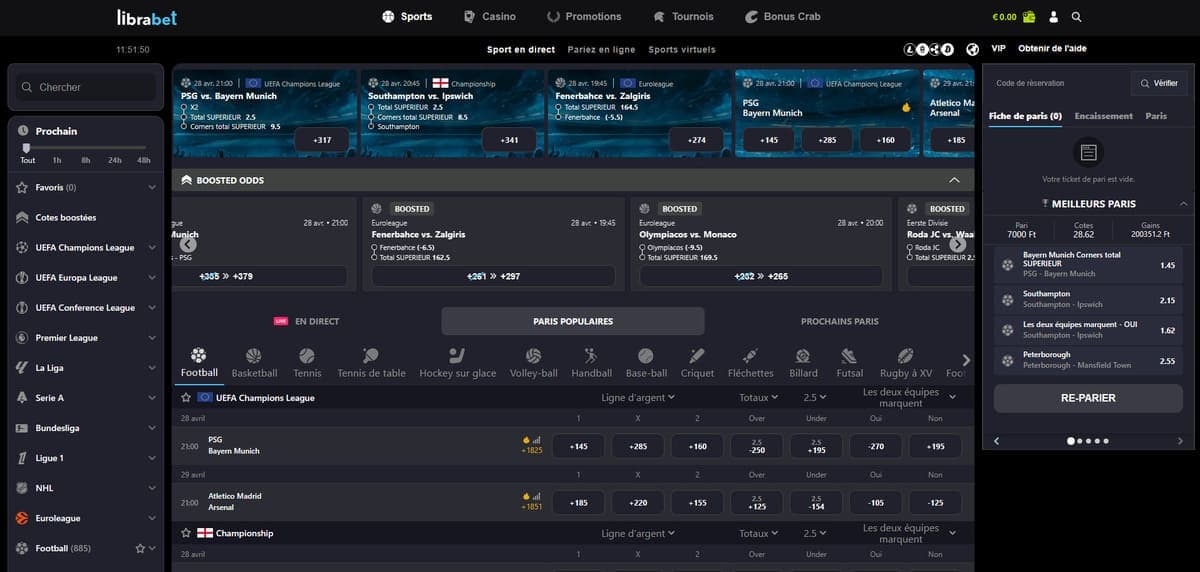Collapse the BOOSTED ODDS section
The image size is (1200, 572).
coord(954,180)
